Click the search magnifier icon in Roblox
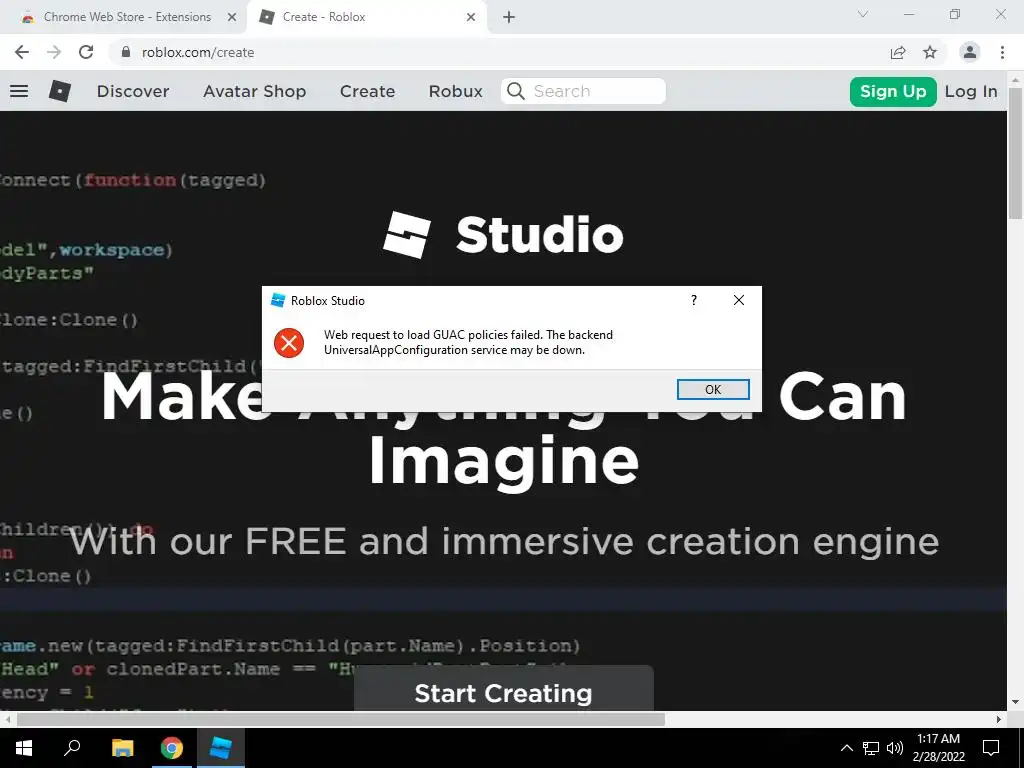This screenshot has width=1024, height=768. 516,91
